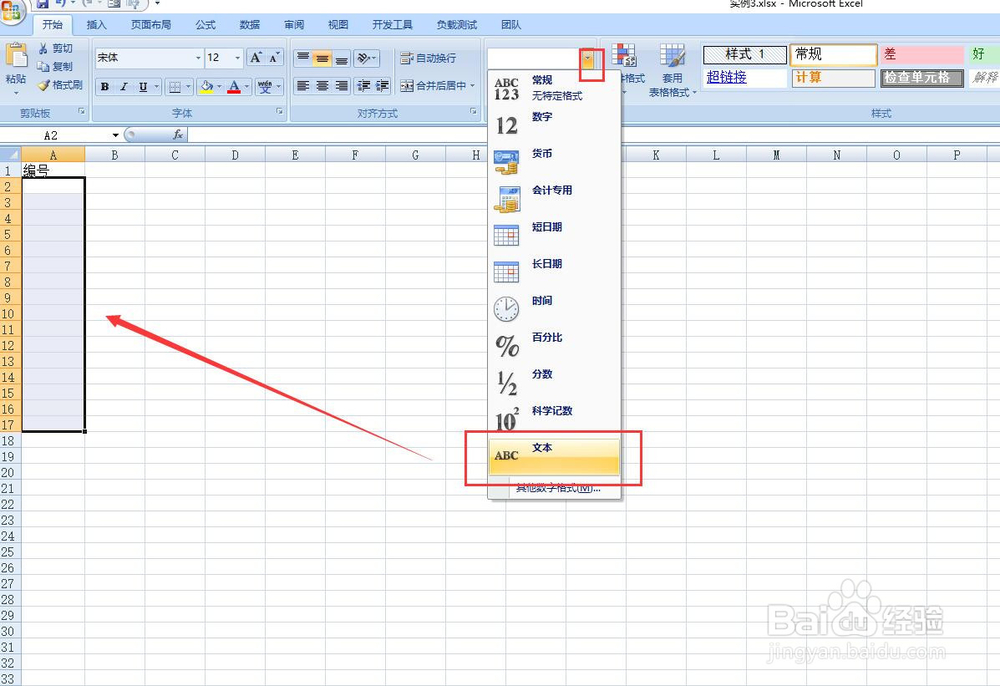This screenshot has width=1000, height=686.
Task: Switch to the 插入 (Insert) tab
Action: point(96,25)
